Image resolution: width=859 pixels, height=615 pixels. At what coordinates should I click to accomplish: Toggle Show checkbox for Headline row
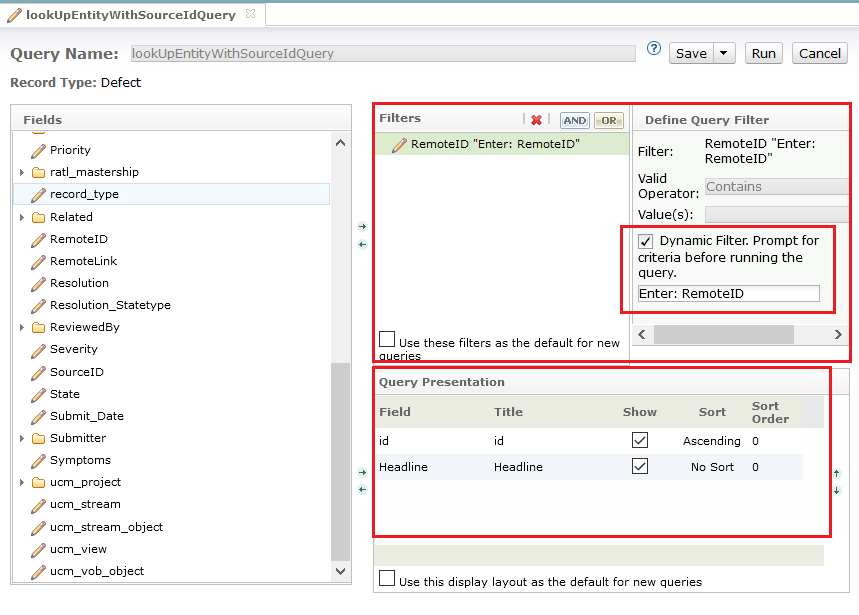coord(640,466)
